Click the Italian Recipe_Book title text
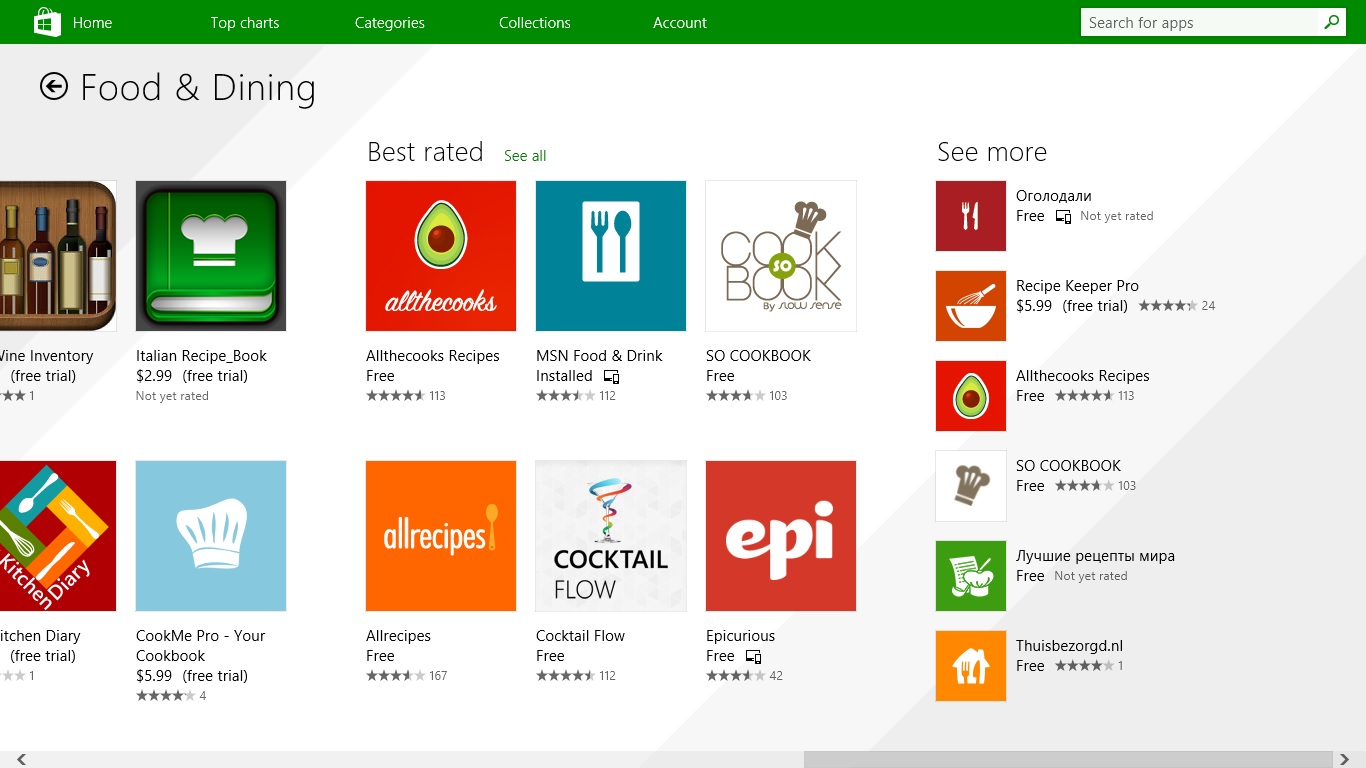Viewport: 1366px width, 768px height. (x=202, y=356)
